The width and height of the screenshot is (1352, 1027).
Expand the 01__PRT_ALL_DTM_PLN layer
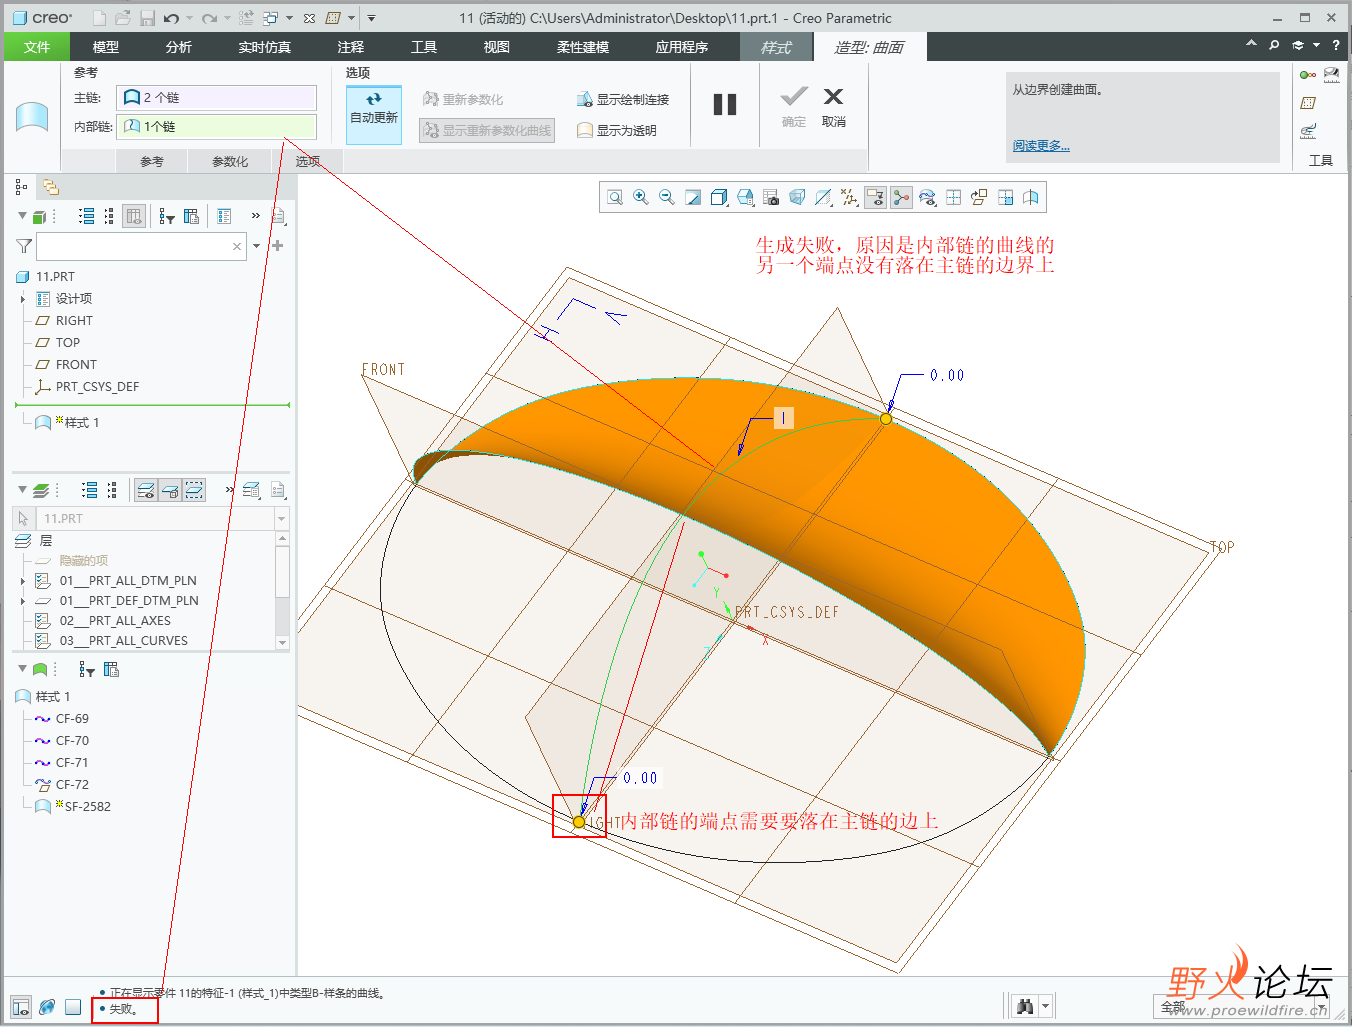pos(22,581)
